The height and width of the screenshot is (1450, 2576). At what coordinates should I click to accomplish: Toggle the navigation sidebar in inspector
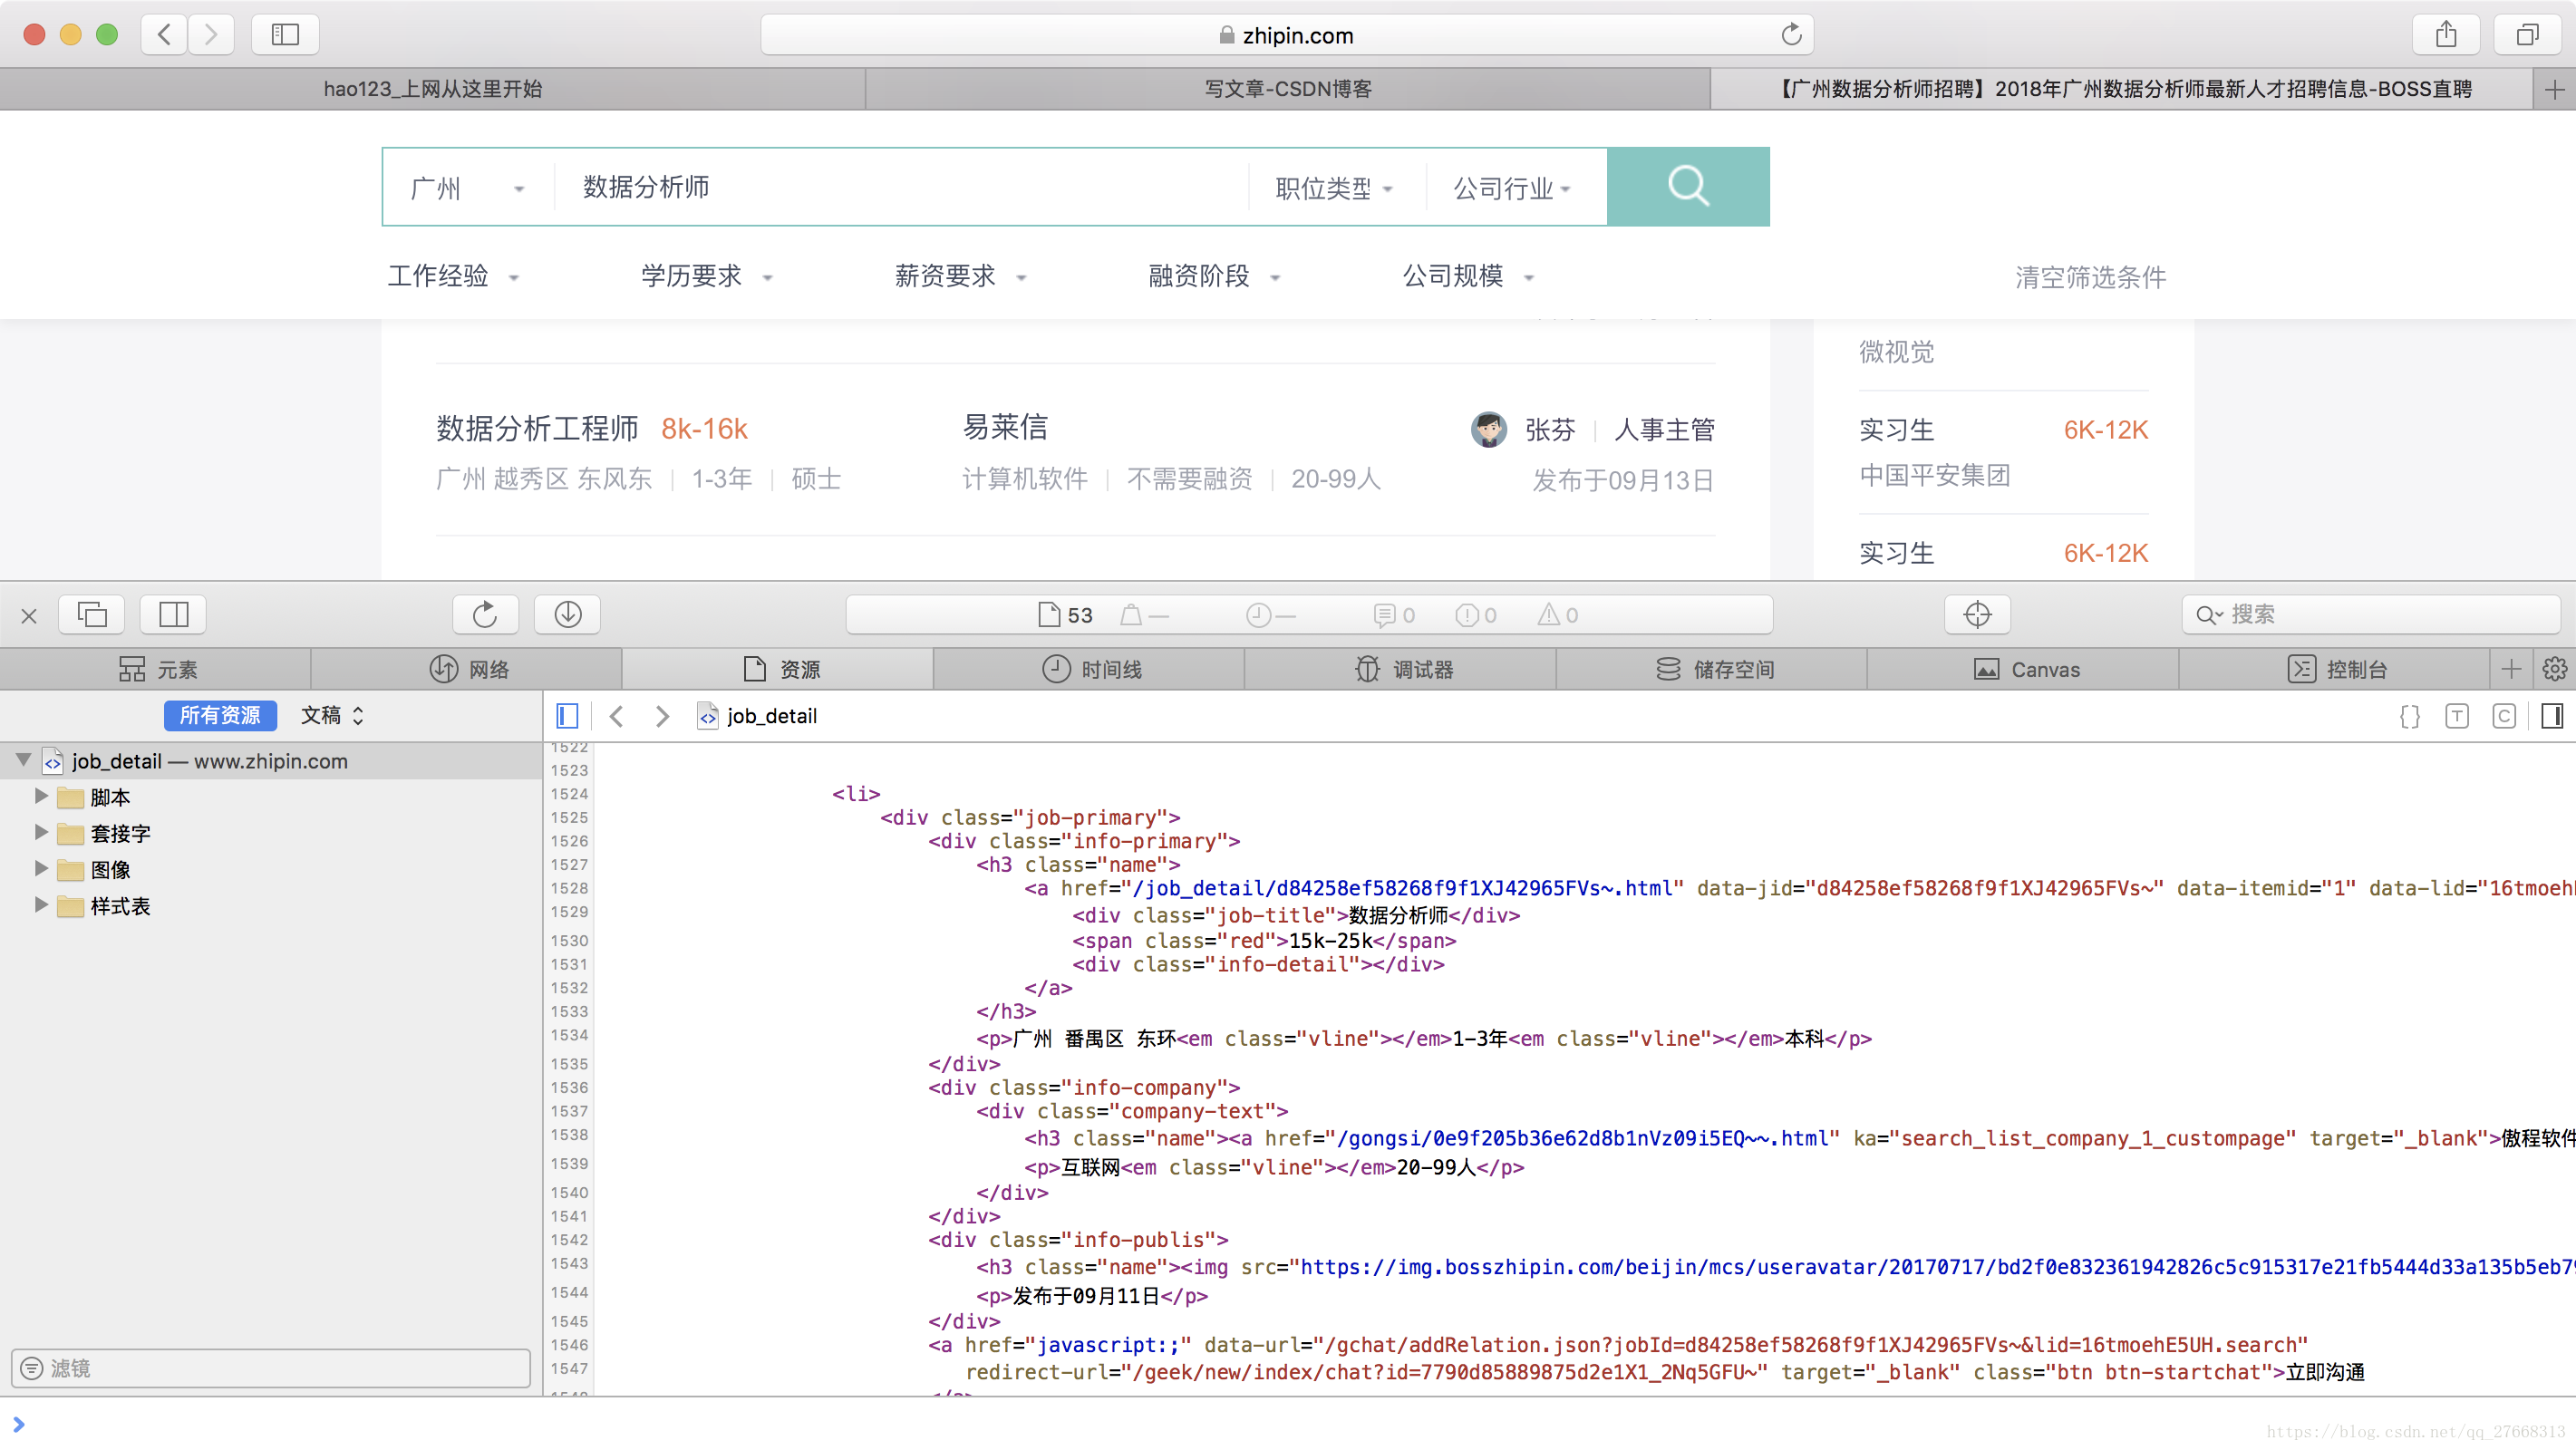567,716
